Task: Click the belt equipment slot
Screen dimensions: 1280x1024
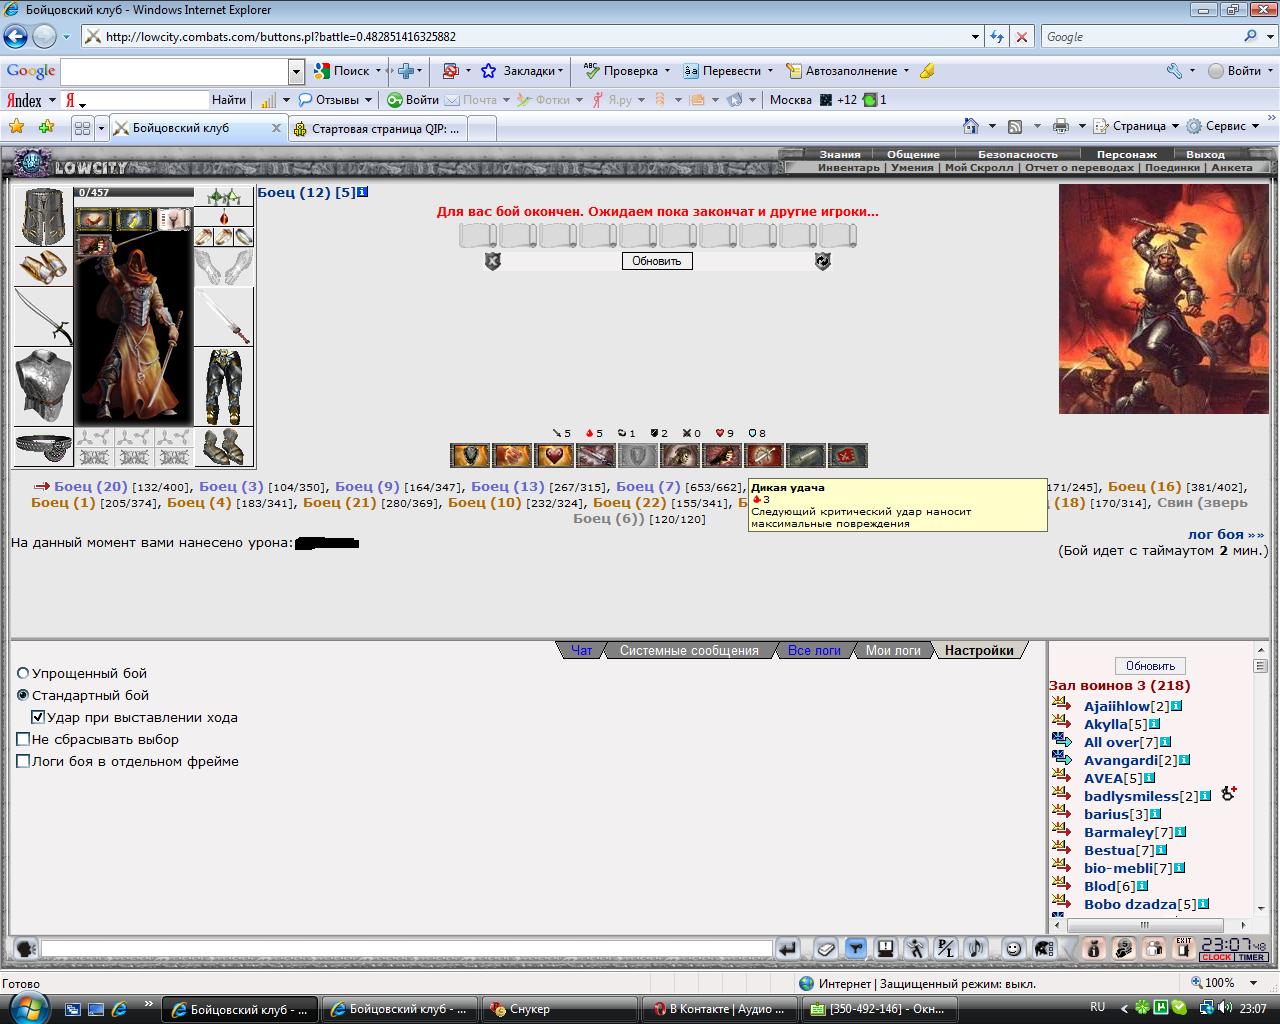Action: click(x=43, y=447)
